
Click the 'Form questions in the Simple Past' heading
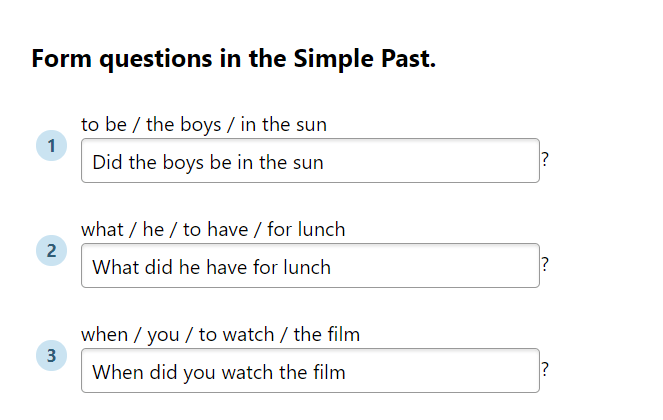(x=233, y=59)
